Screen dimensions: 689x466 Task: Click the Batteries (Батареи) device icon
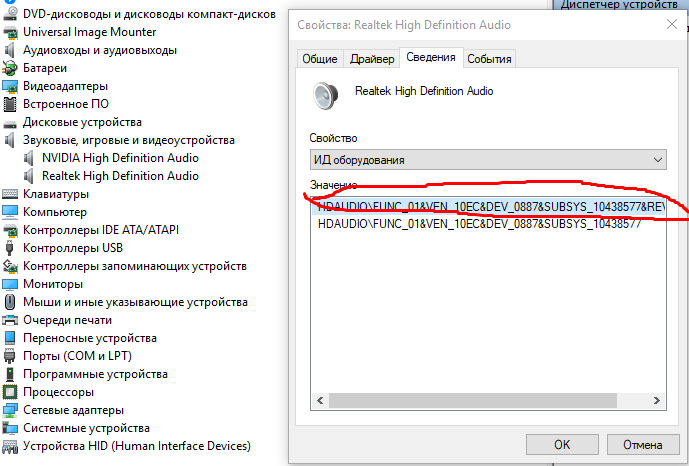[10, 68]
